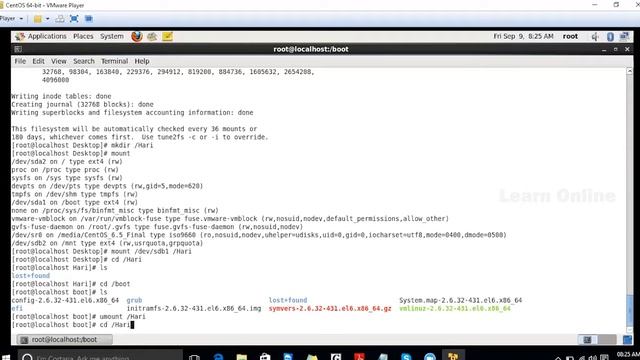The image size is (640, 360).
Task: Click System.map-2.6.32-431.el6.x86_64 text
Action: coord(460,300)
